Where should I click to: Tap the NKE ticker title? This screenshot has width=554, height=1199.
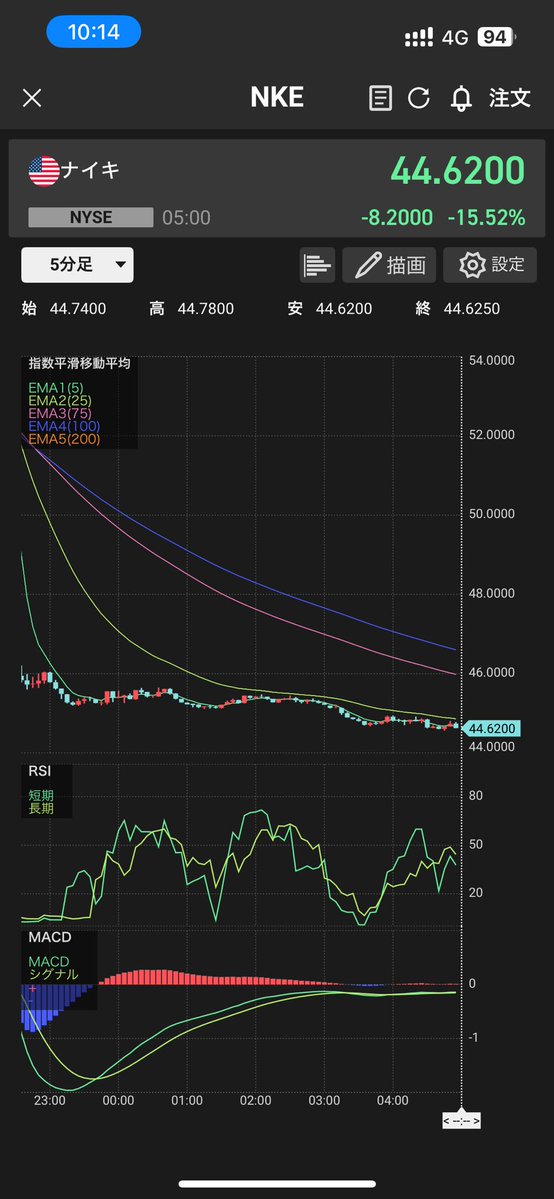pos(277,97)
